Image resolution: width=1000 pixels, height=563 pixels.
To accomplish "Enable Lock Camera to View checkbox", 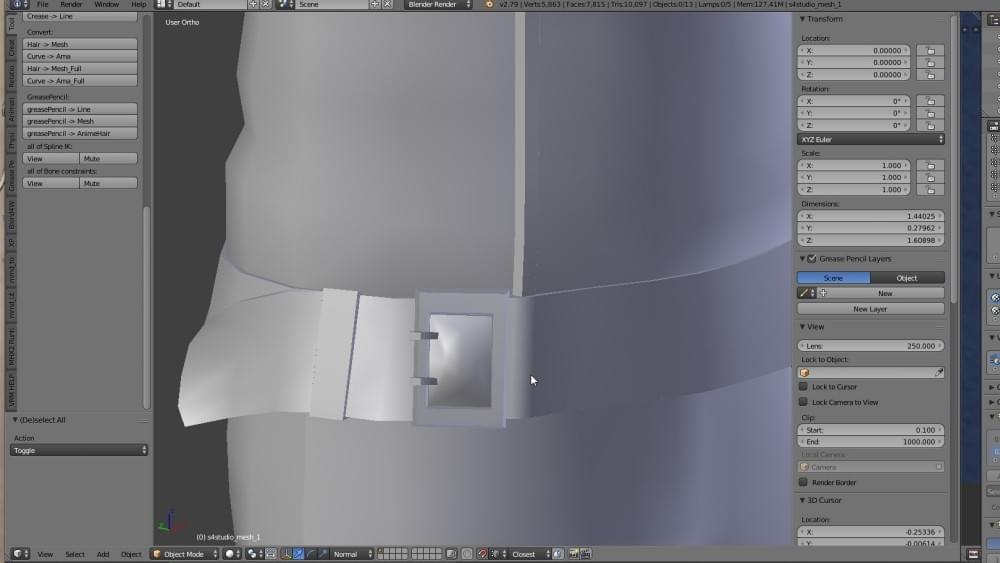I will coord(803,402).
